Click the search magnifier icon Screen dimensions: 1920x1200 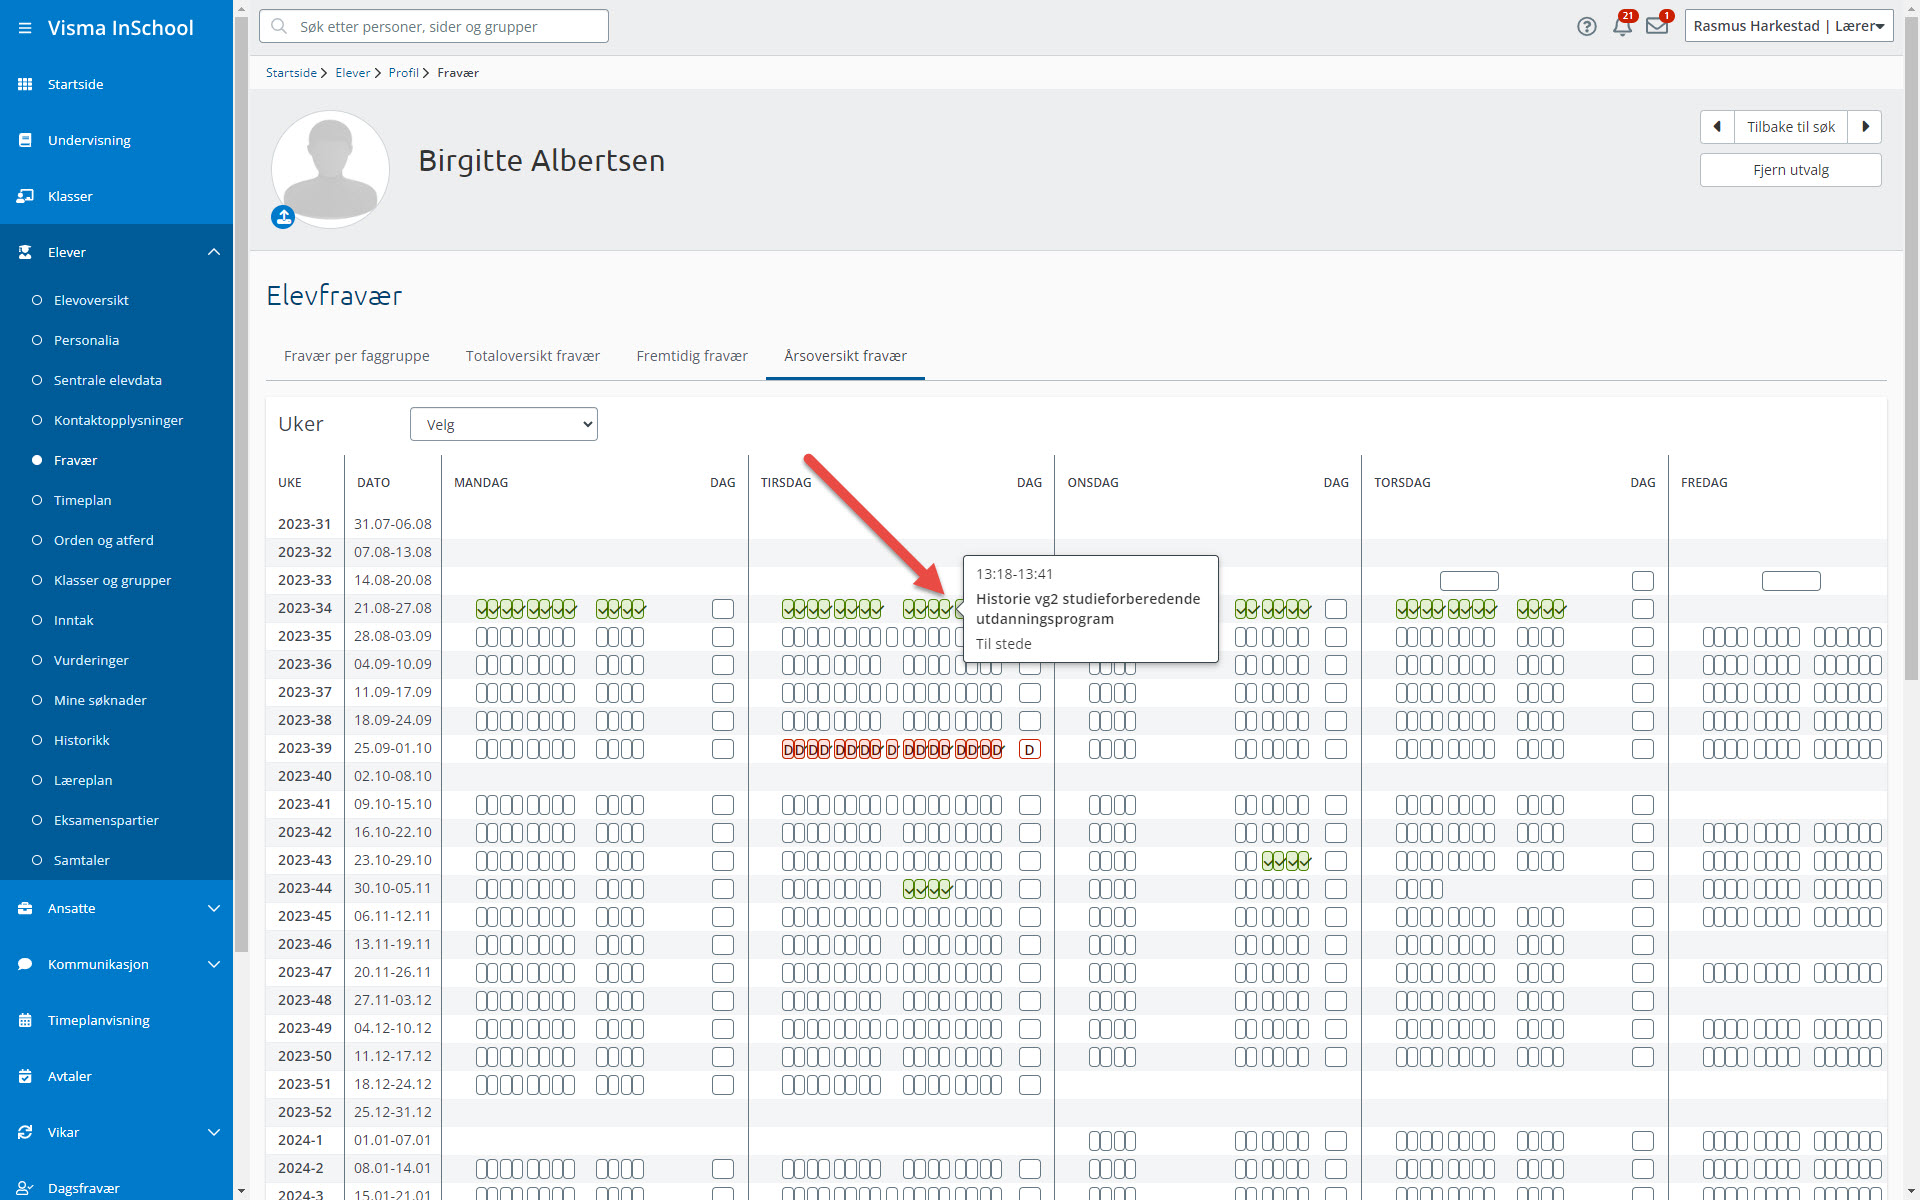pos(280,26)
